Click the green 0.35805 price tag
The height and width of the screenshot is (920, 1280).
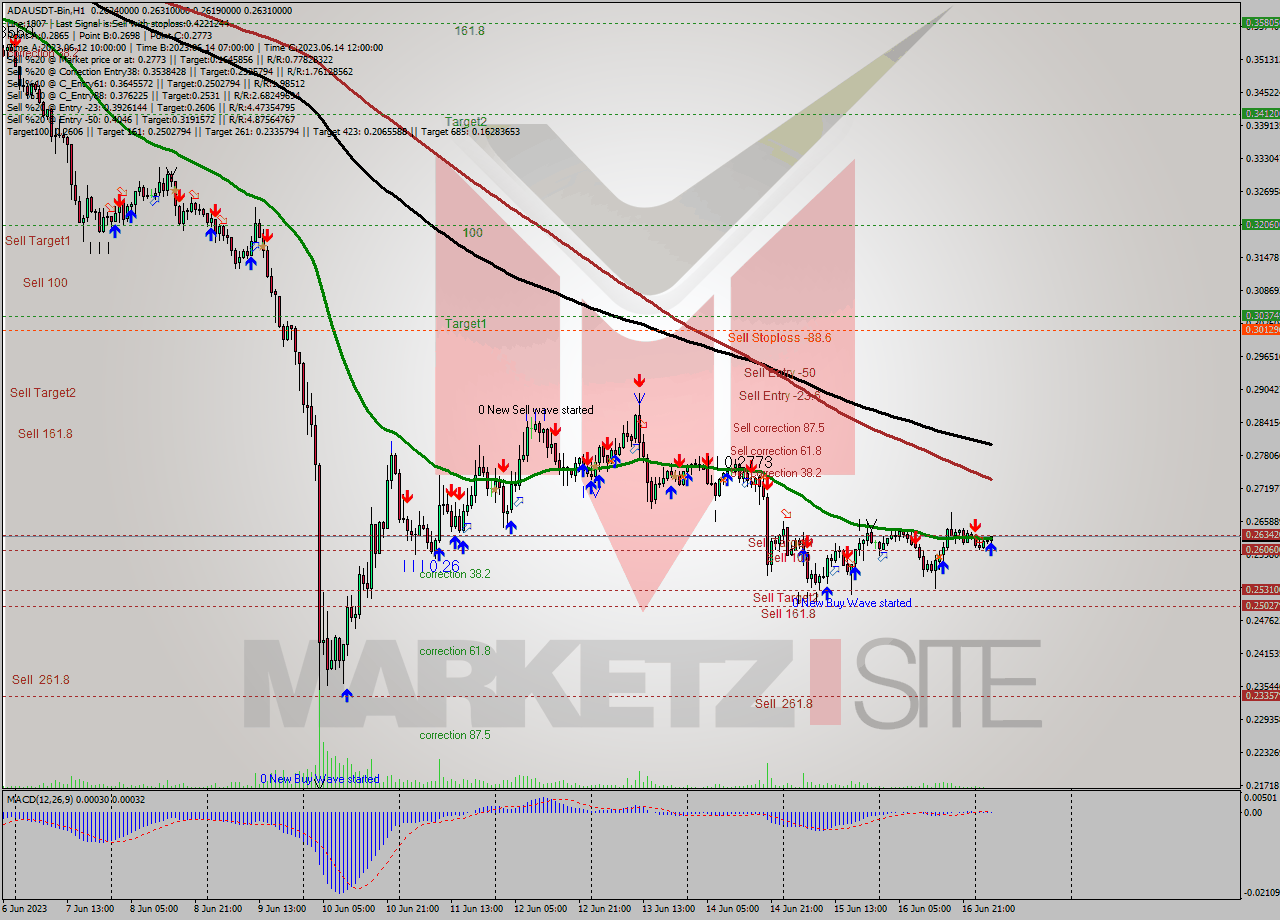pyautogui.click(x=1260, y=22)
